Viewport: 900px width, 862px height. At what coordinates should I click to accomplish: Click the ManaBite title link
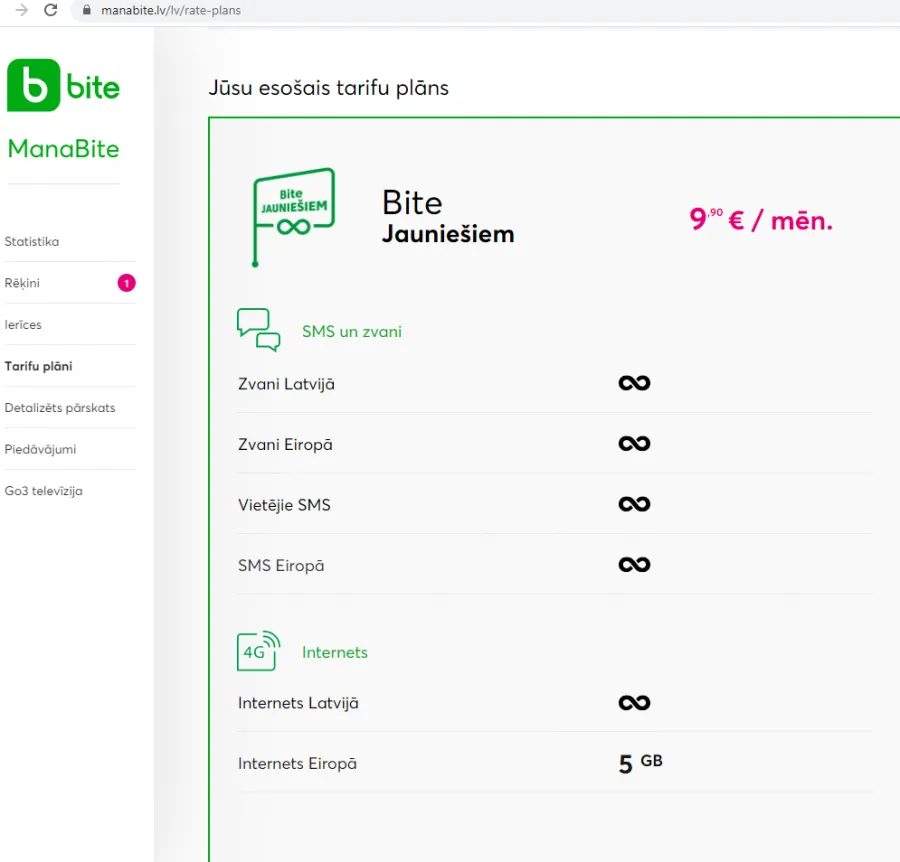[63, 149]
